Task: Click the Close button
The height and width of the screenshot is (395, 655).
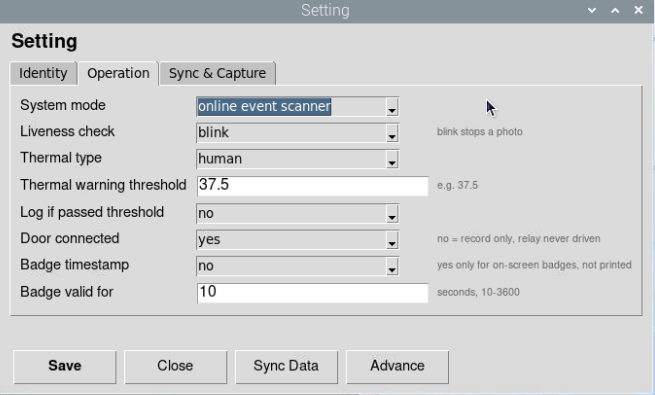Action: pos(175,366)
